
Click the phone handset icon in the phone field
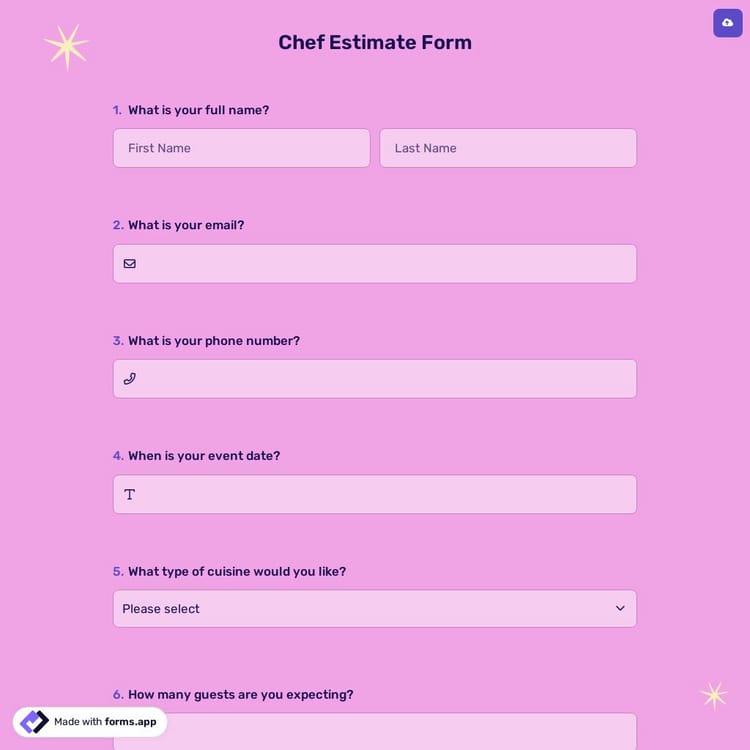pos(130,379)
